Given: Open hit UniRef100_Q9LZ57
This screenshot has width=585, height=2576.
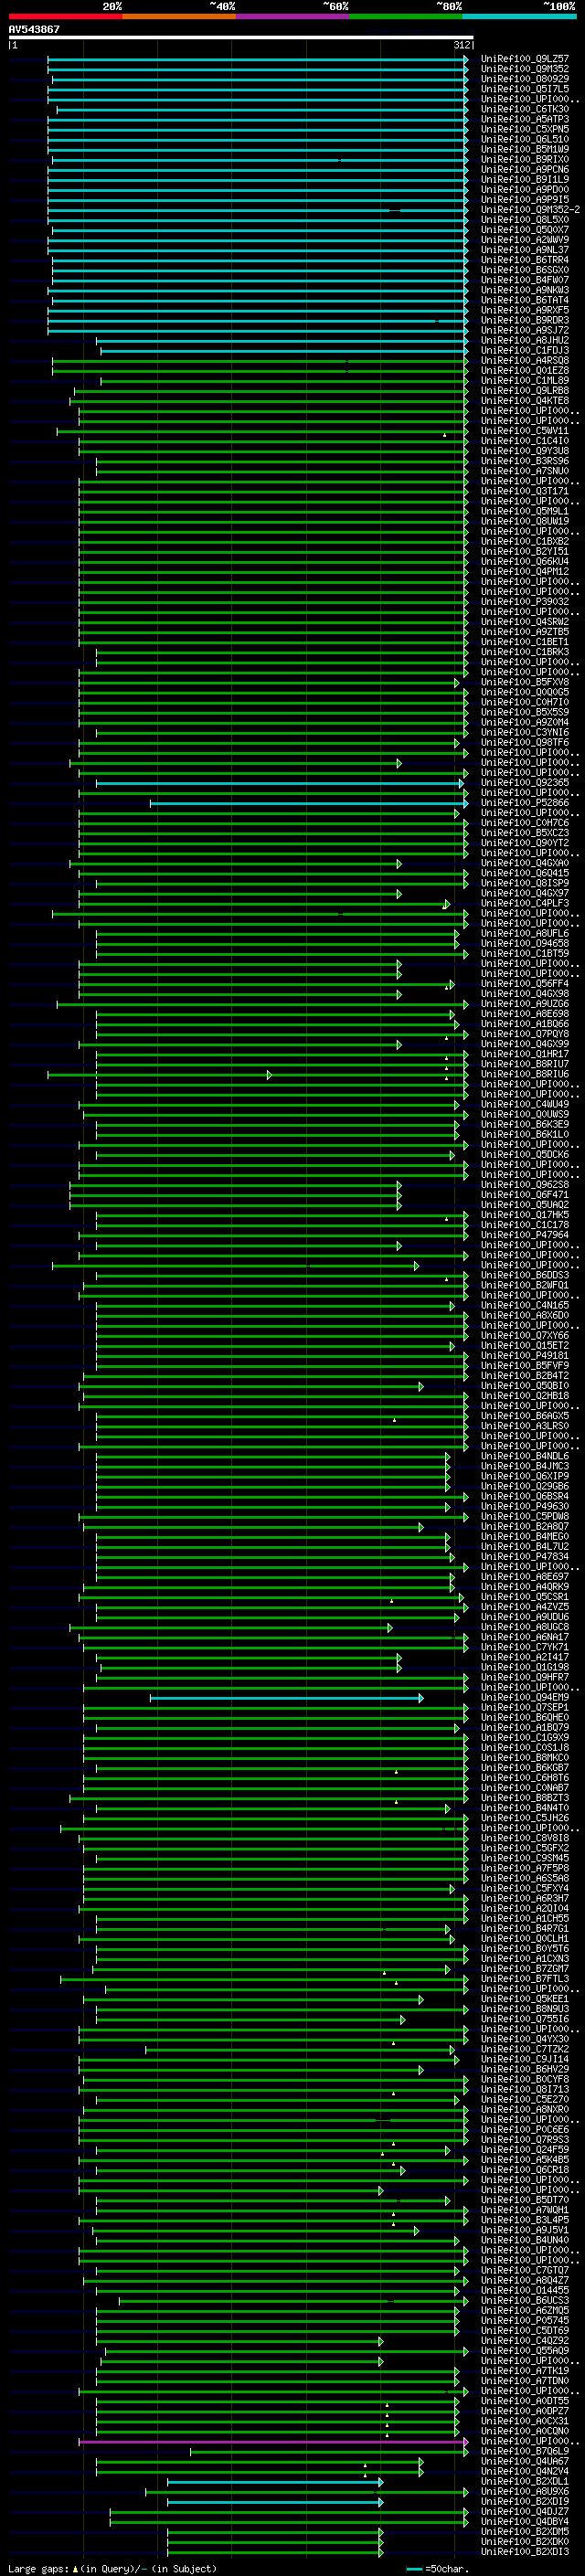Looking at the screenshot, I should 525,59.
